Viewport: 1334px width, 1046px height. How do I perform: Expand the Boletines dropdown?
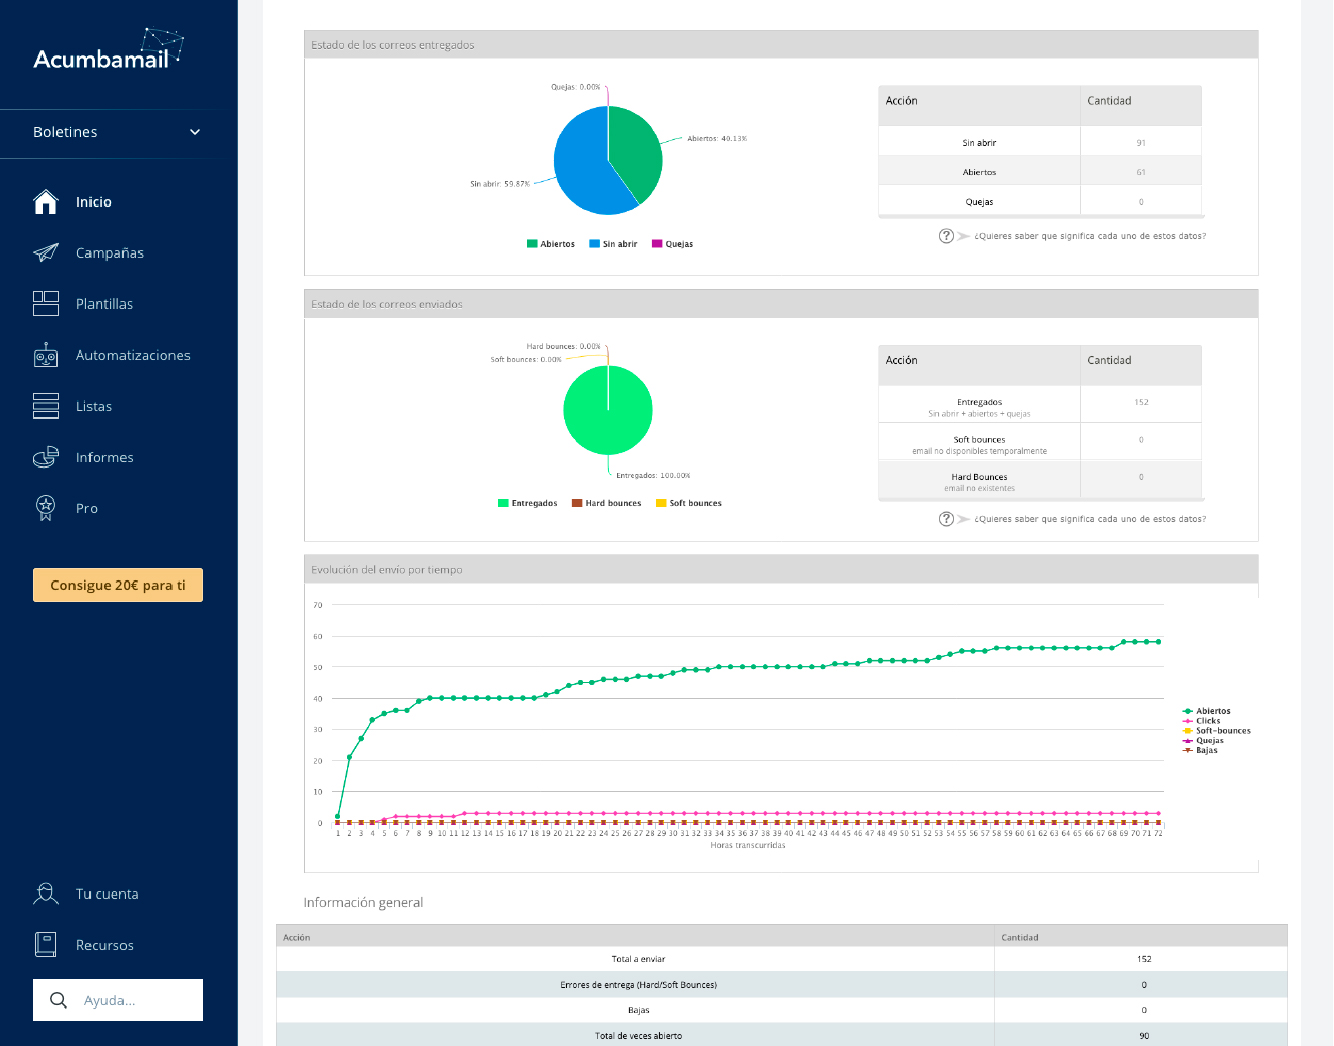coord(117,132)
